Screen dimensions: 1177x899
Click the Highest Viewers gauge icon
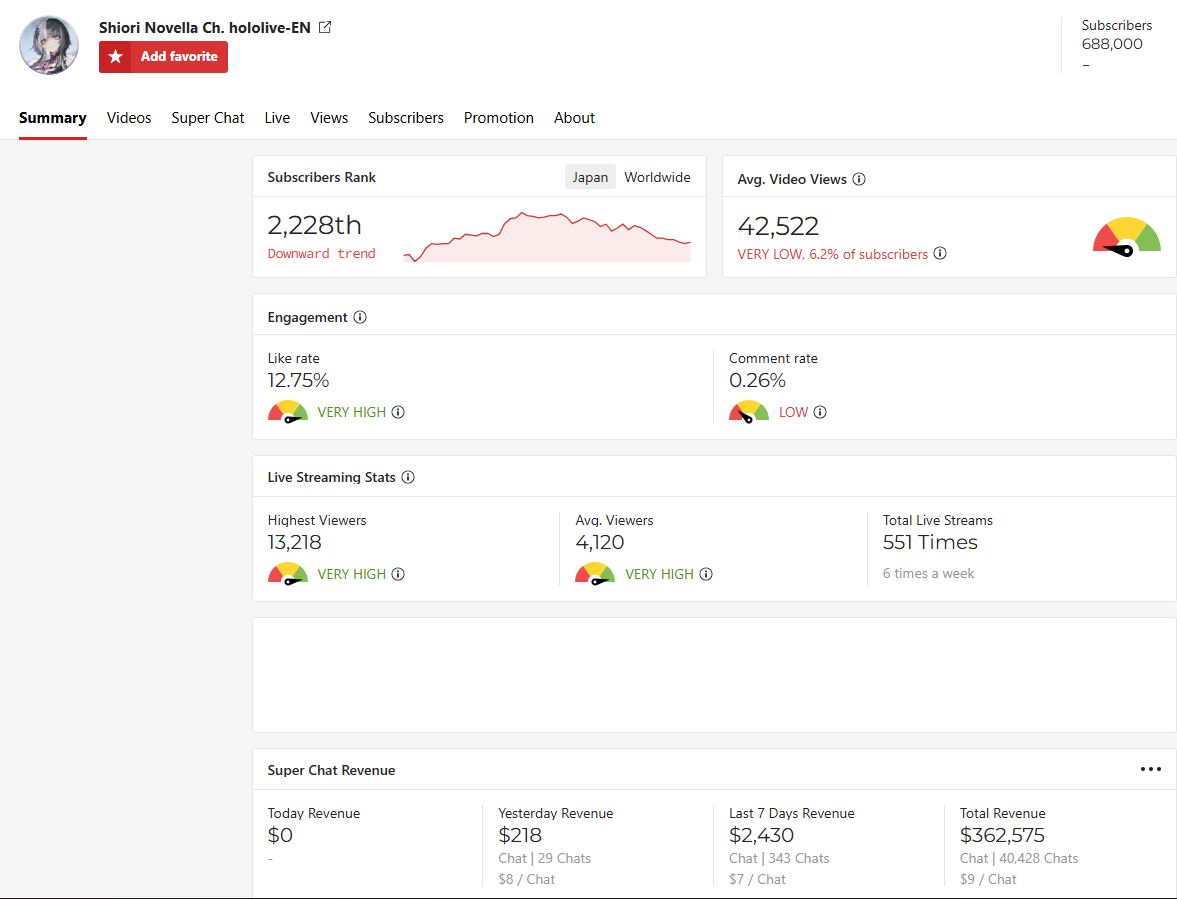point(287,574)
